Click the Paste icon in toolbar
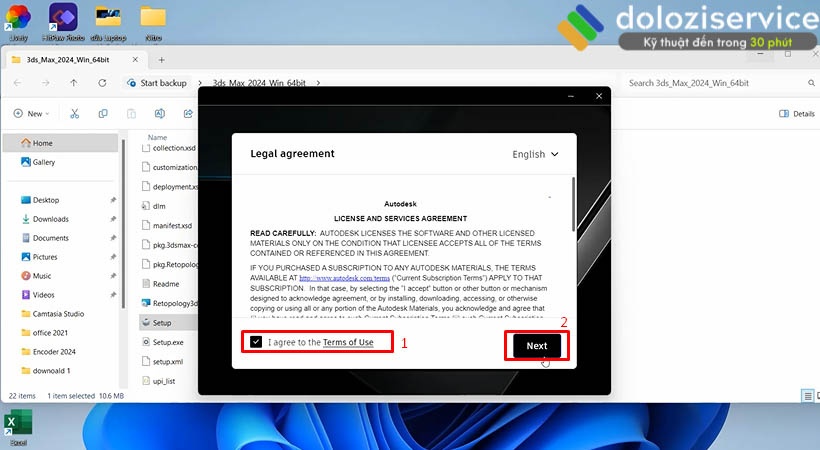 point(131,114)
